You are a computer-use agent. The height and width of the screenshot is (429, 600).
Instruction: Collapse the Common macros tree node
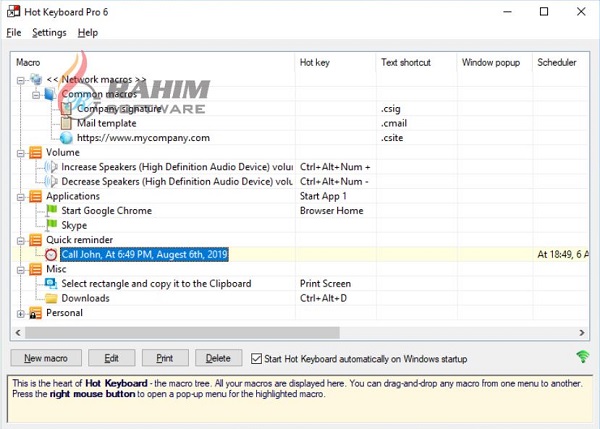pos(36,95)
